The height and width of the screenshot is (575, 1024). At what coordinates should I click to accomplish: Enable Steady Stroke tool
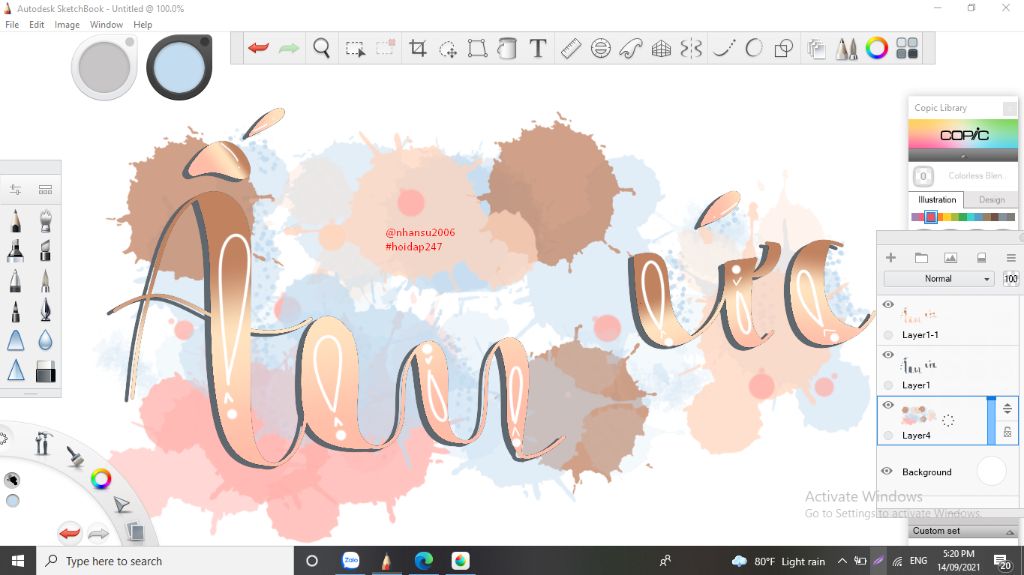723,48
